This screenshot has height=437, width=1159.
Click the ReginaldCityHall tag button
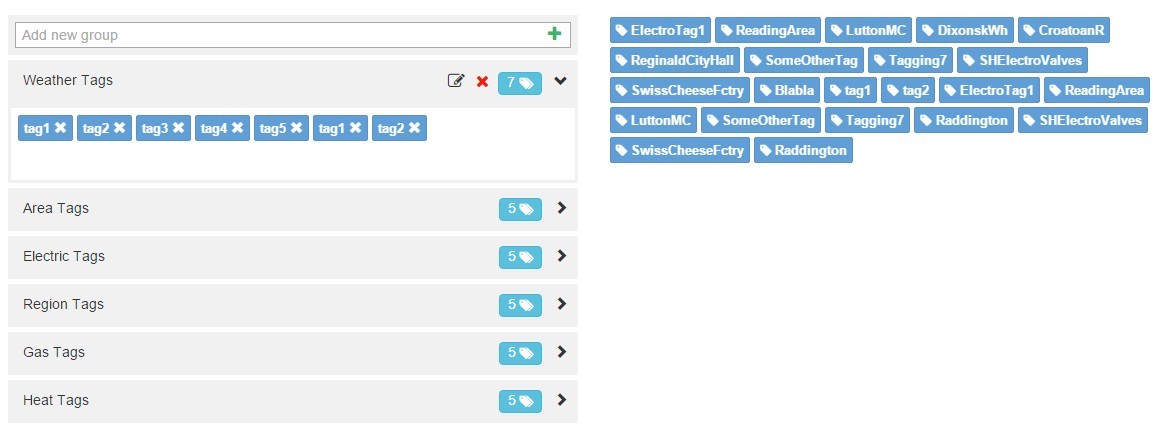tap(675, 60)
